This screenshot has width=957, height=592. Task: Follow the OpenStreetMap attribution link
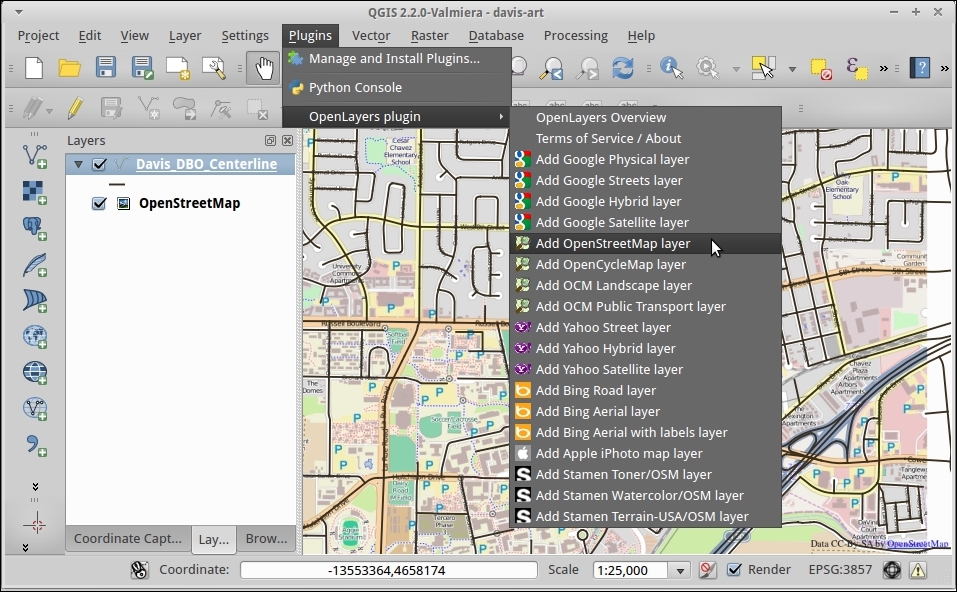[x=917, y=544]
